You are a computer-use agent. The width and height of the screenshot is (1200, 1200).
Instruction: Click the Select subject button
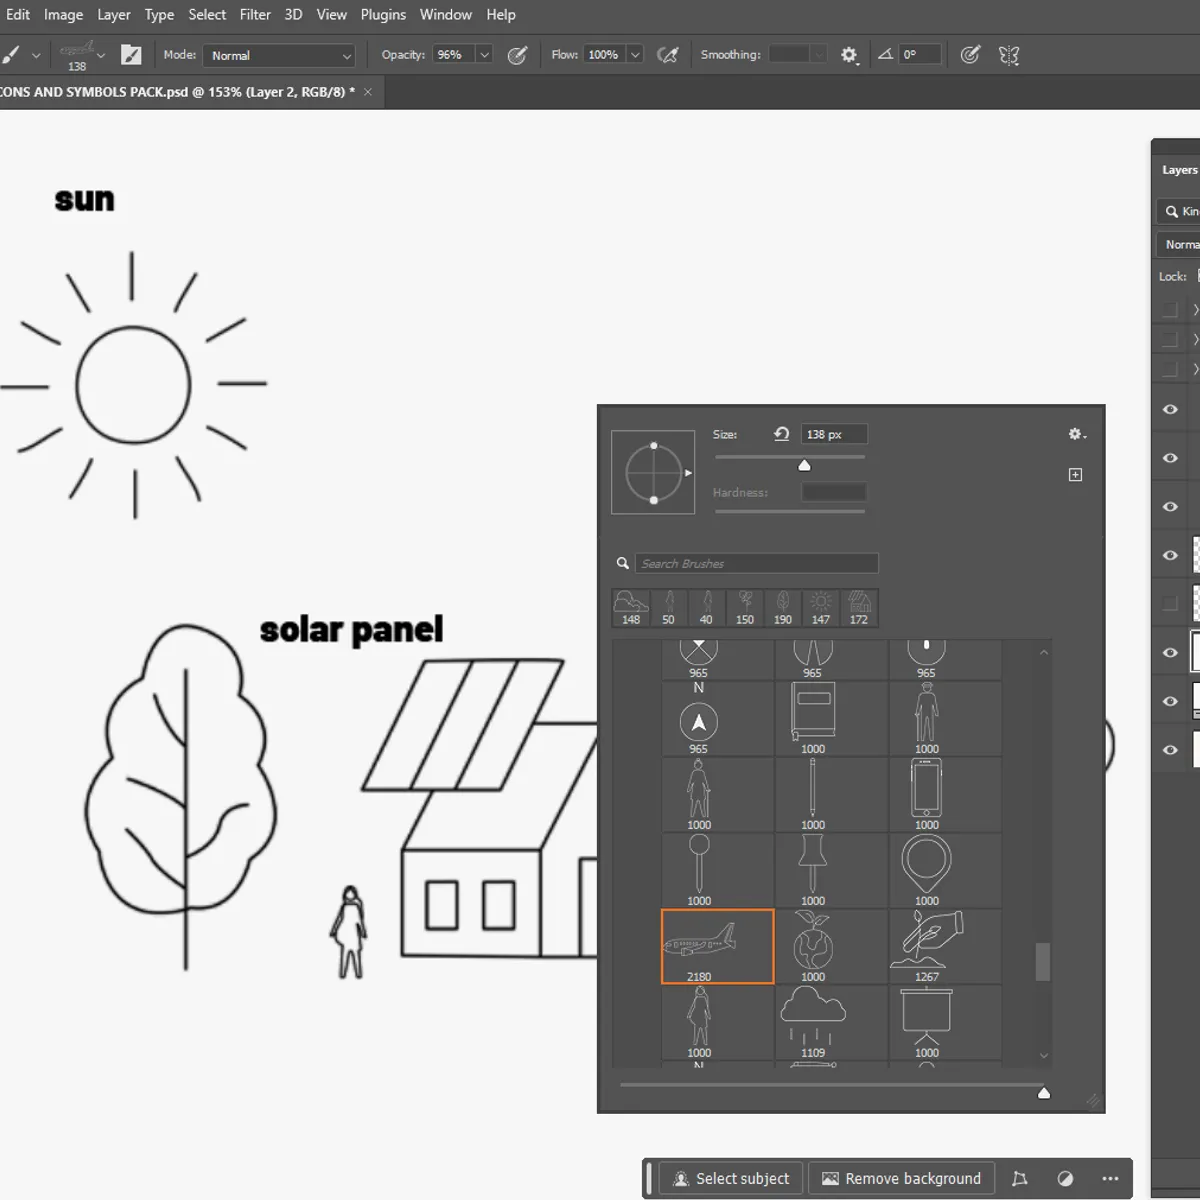[731, 1178]
